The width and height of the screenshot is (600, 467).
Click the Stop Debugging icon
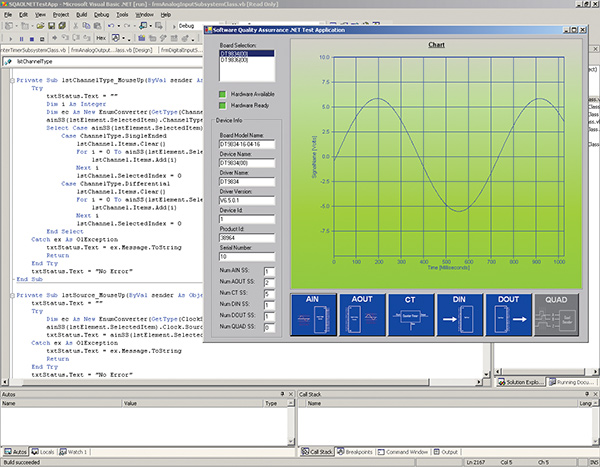(32, 39)
